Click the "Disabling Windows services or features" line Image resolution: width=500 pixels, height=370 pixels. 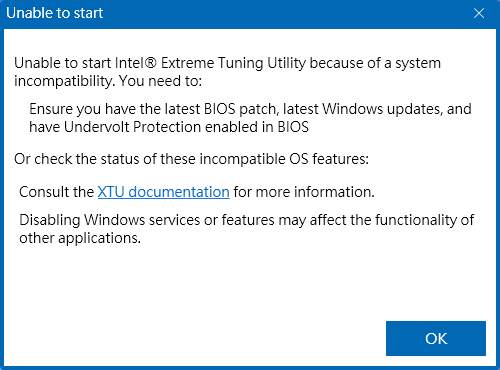(247, 220)
